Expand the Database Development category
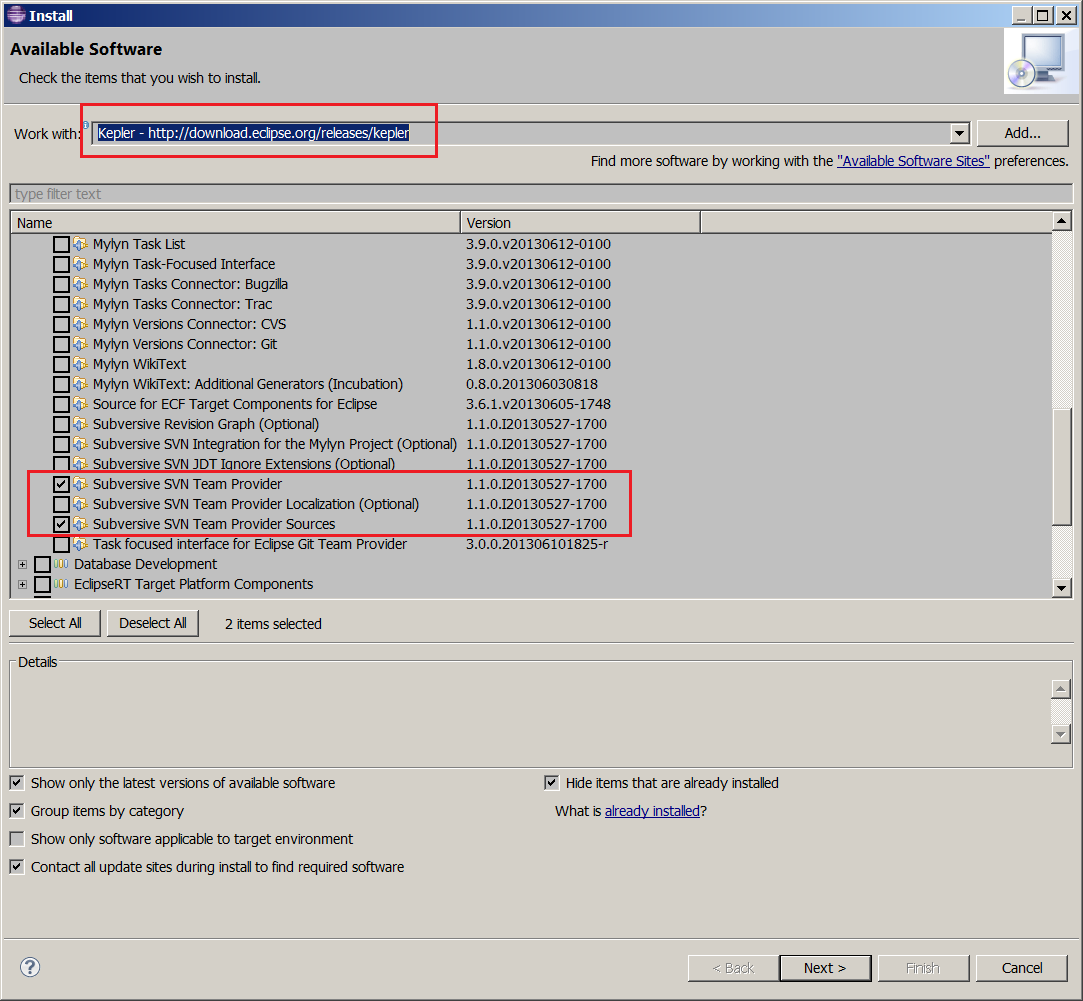 coord(22,564)
